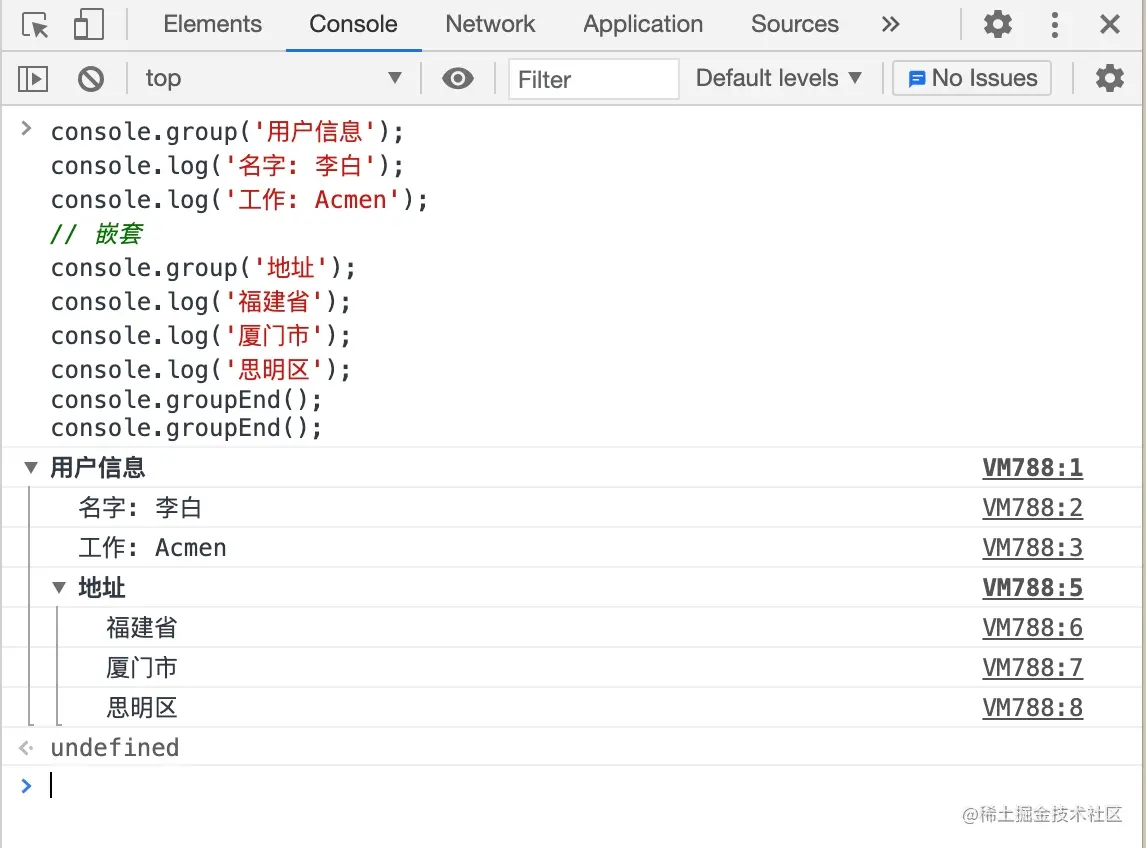This screenshot has width=1146, height=848.
Task: Show the console sidebar icon
Action: click(x=33, y=78)
